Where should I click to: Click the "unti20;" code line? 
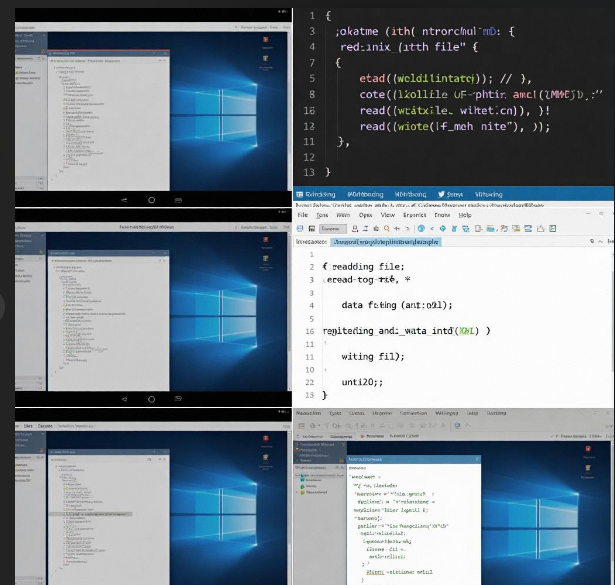click(x=362, y=382)
